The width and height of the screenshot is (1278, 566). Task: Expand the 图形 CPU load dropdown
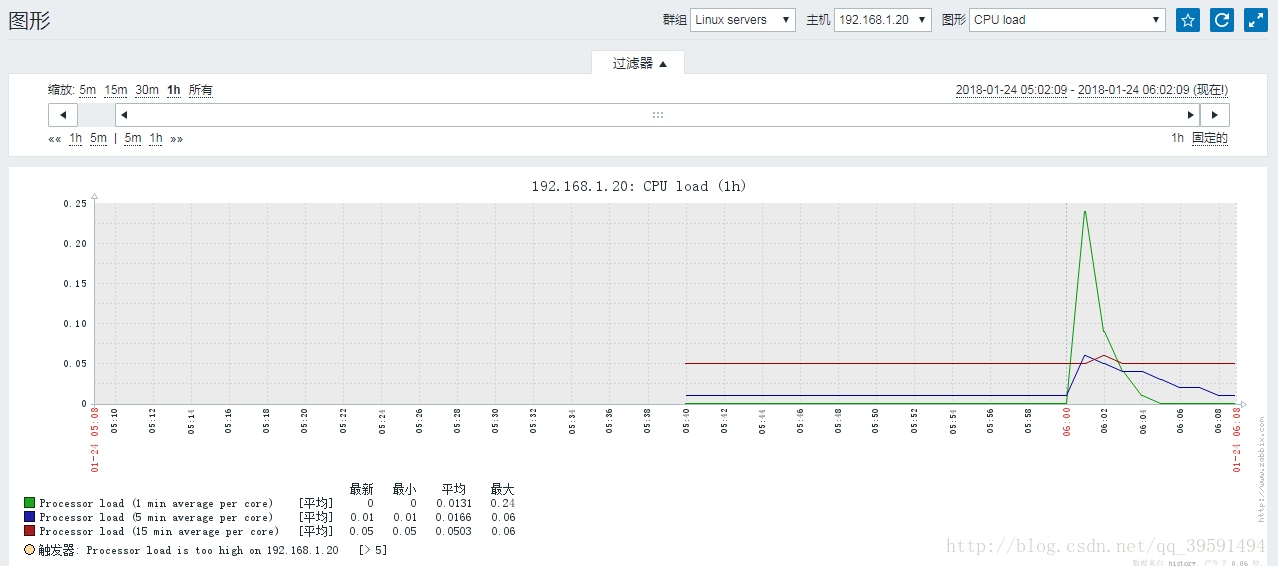click(1067, 20)
